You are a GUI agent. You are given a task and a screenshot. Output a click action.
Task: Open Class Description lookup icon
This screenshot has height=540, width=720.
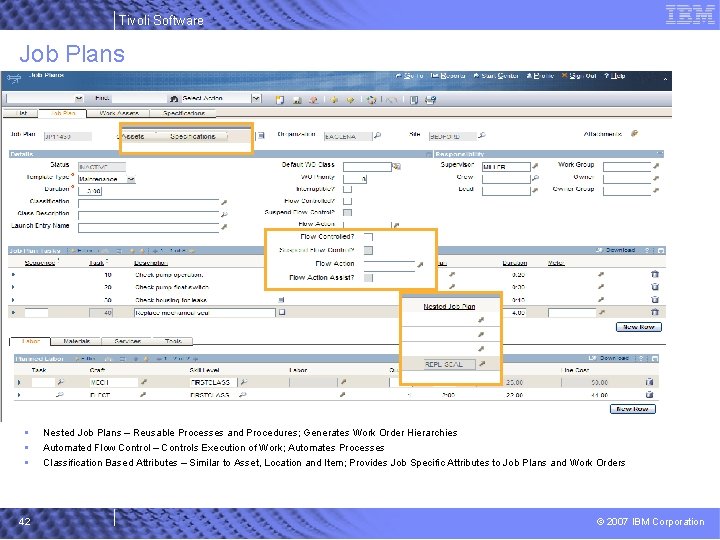[x=224, y=214]
